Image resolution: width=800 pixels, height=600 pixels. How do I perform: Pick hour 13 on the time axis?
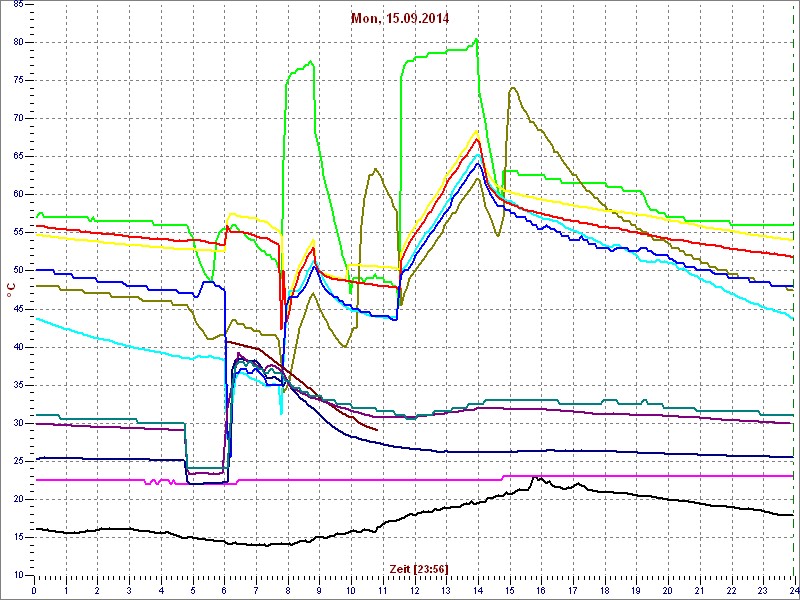pos(446,590)
